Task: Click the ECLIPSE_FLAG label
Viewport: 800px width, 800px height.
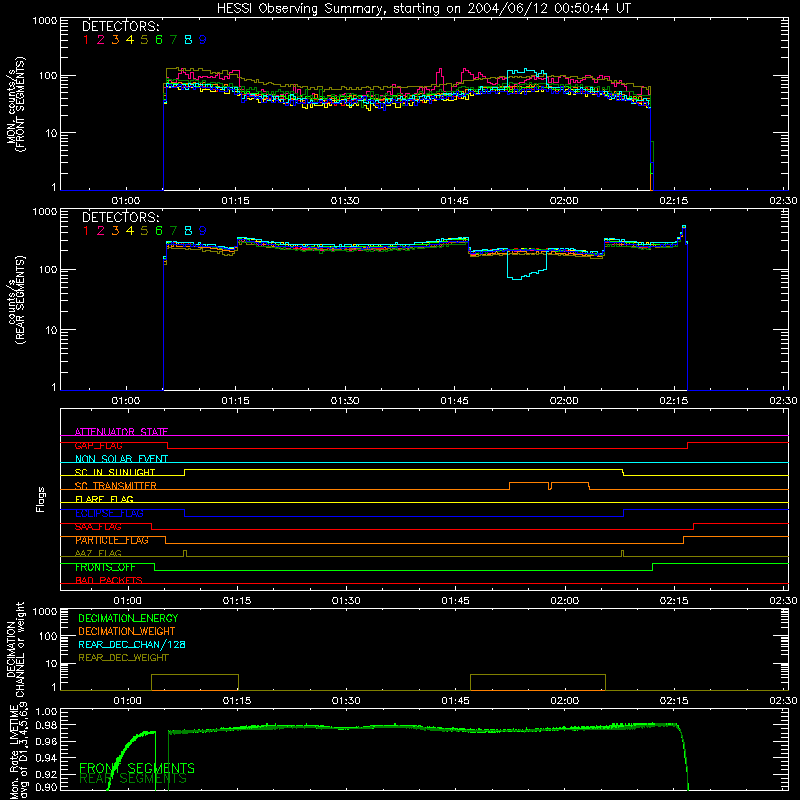Action: (109, 513)
